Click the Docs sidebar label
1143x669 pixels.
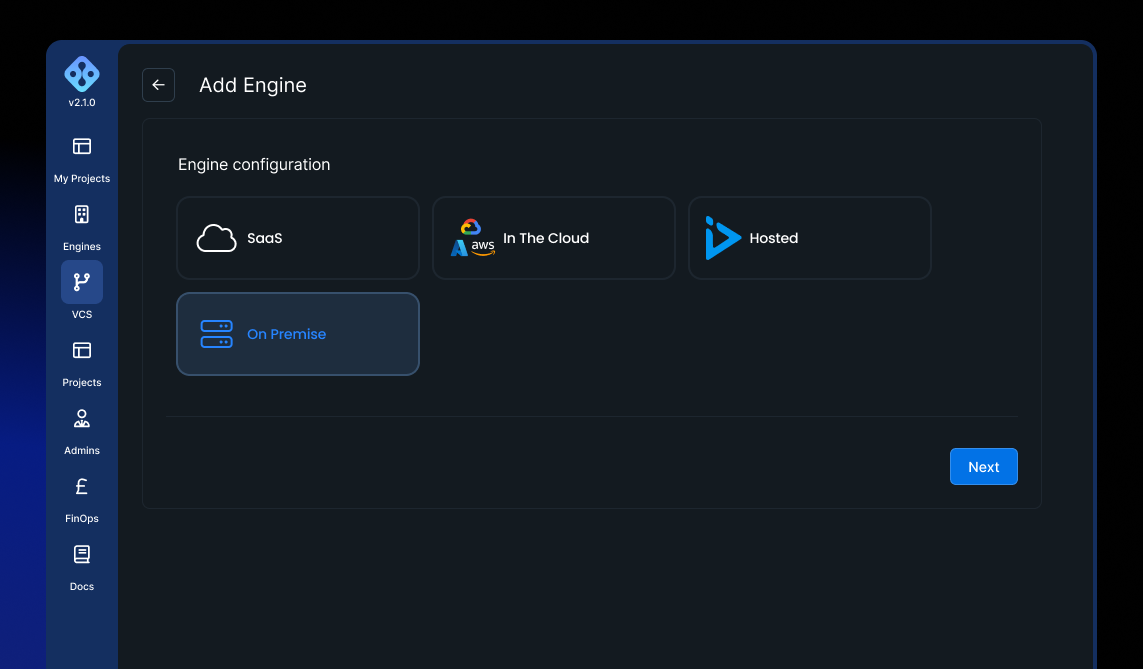click(82, 587)
